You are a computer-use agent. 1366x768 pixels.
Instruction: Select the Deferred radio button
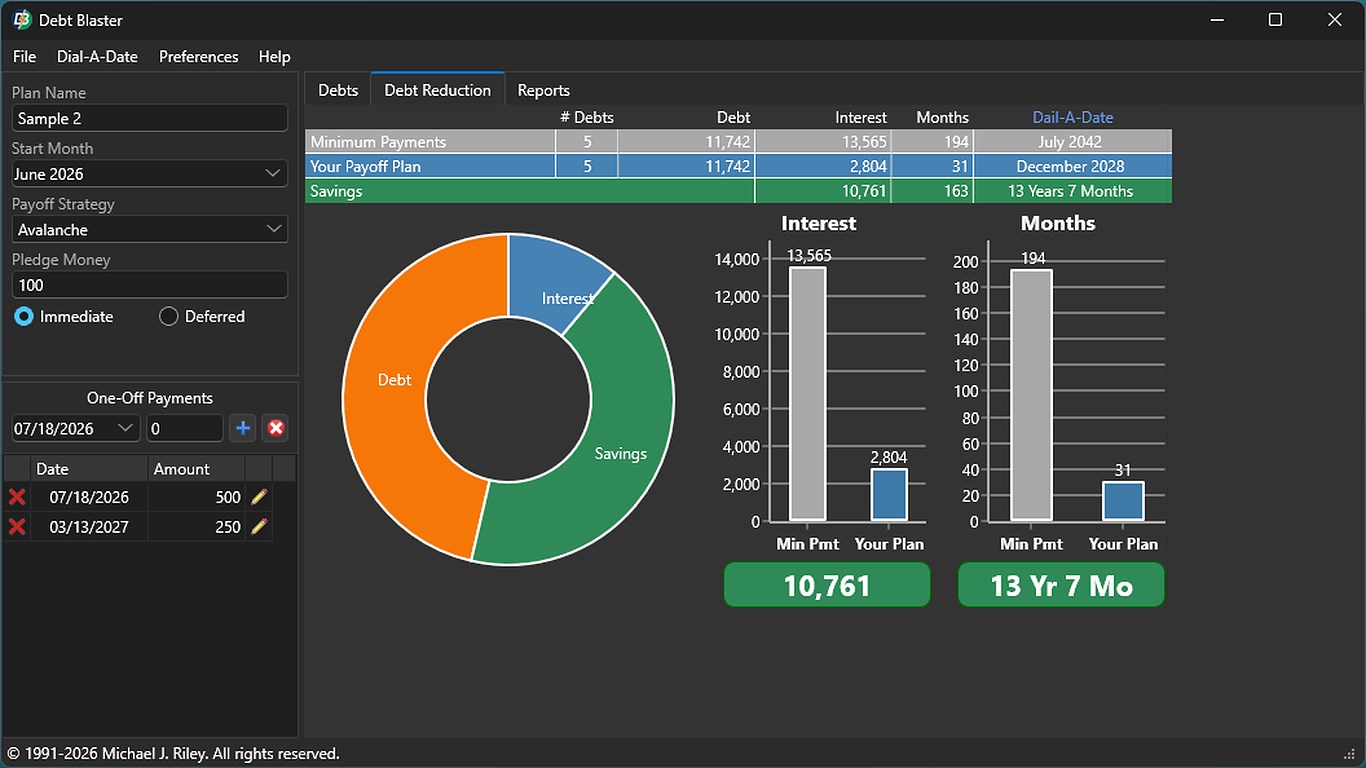pyautogui.click(x=168, y=316)
